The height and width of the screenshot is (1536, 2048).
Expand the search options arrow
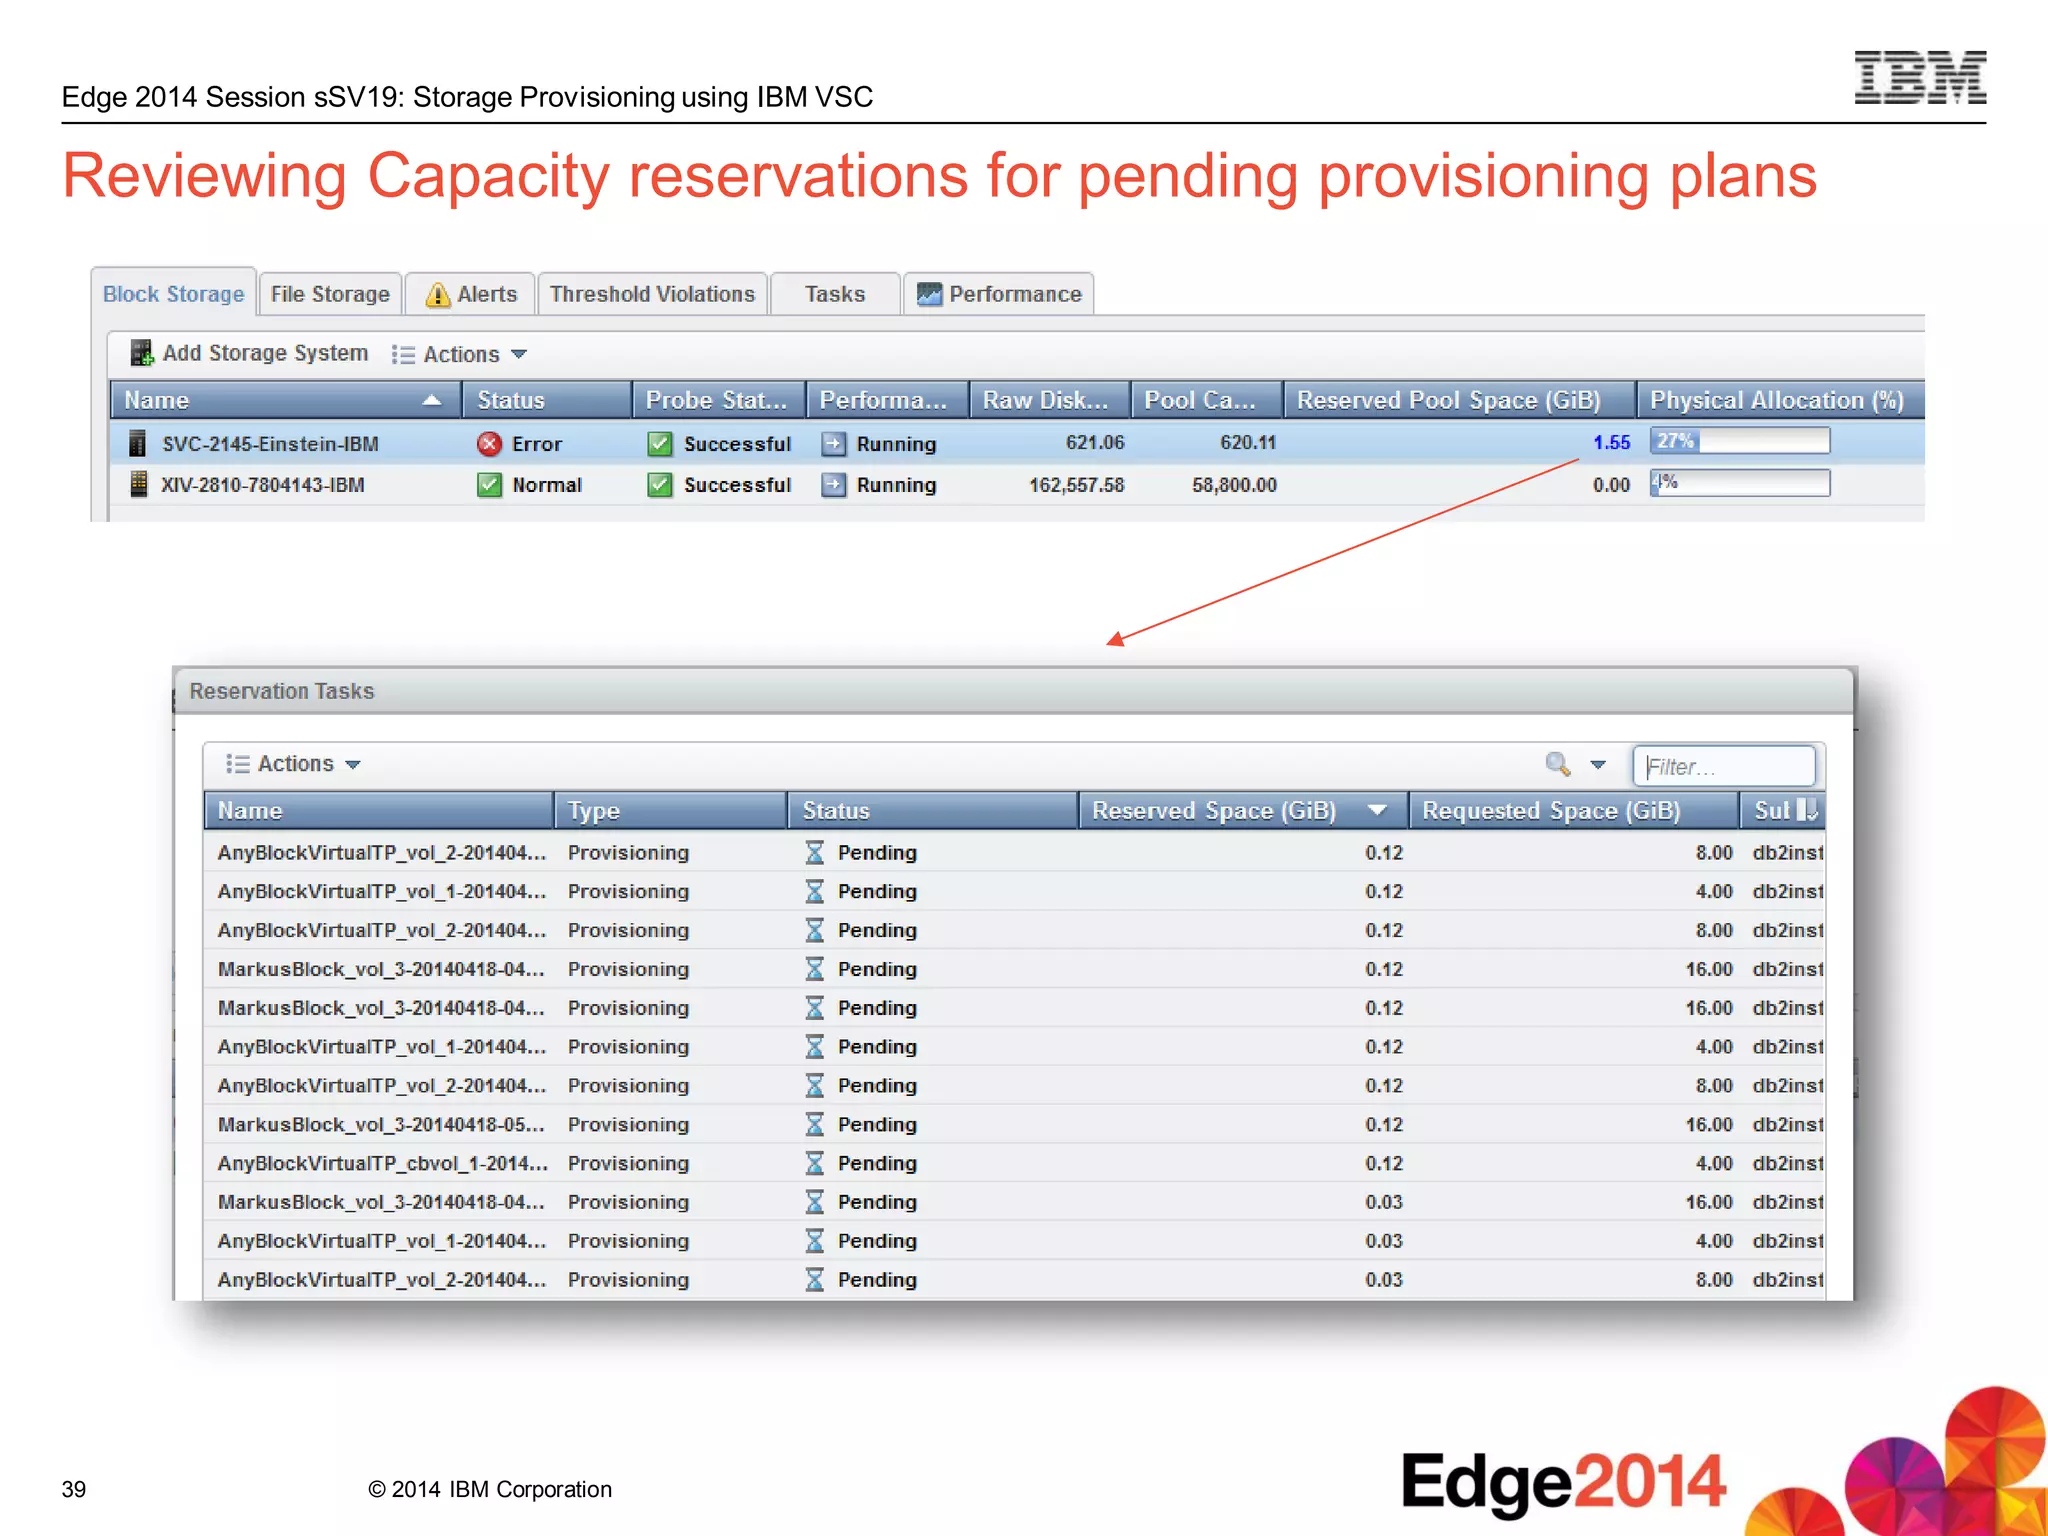pyautogui.click(x=1598, y=765)
